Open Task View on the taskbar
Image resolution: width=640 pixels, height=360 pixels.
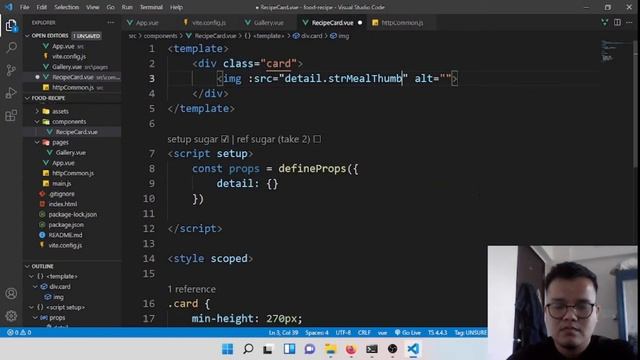pos(268,349)
